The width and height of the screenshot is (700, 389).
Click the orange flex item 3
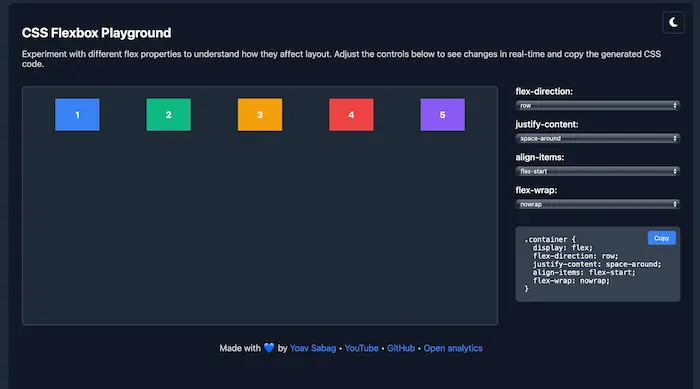[260, 115]
